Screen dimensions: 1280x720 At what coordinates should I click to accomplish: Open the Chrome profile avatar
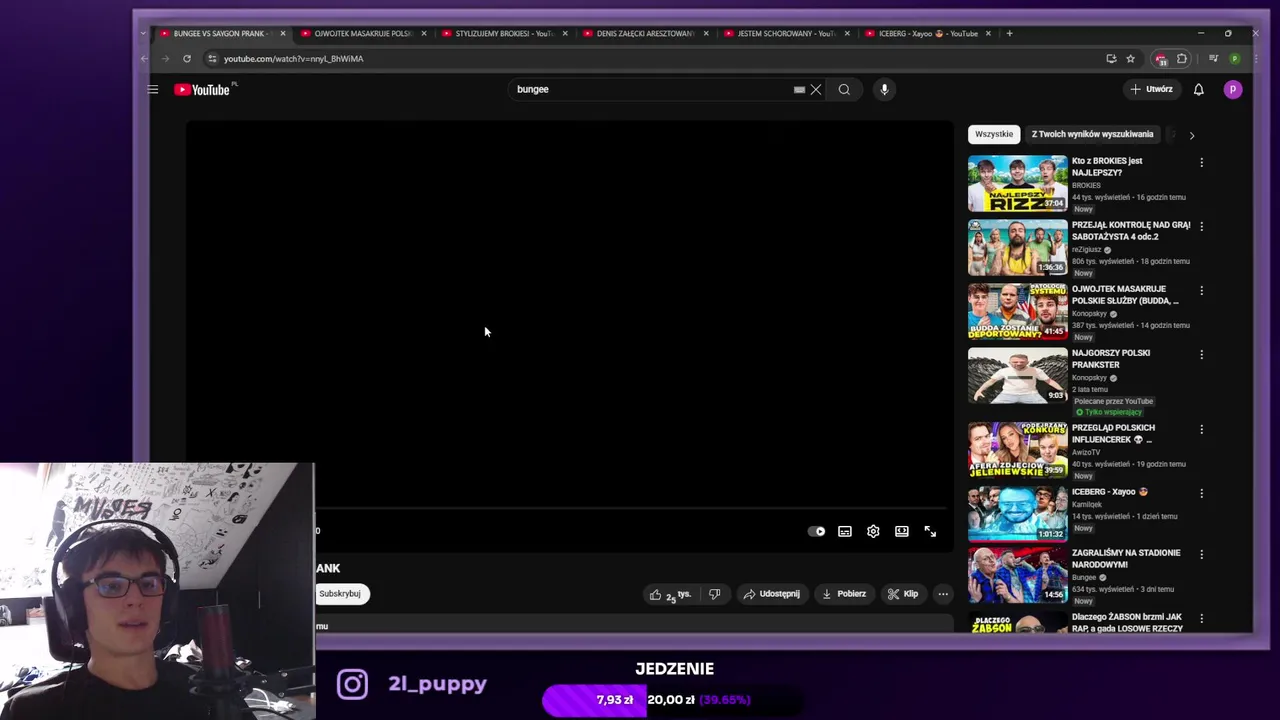pyautogui.click(x=1234, y=58)
